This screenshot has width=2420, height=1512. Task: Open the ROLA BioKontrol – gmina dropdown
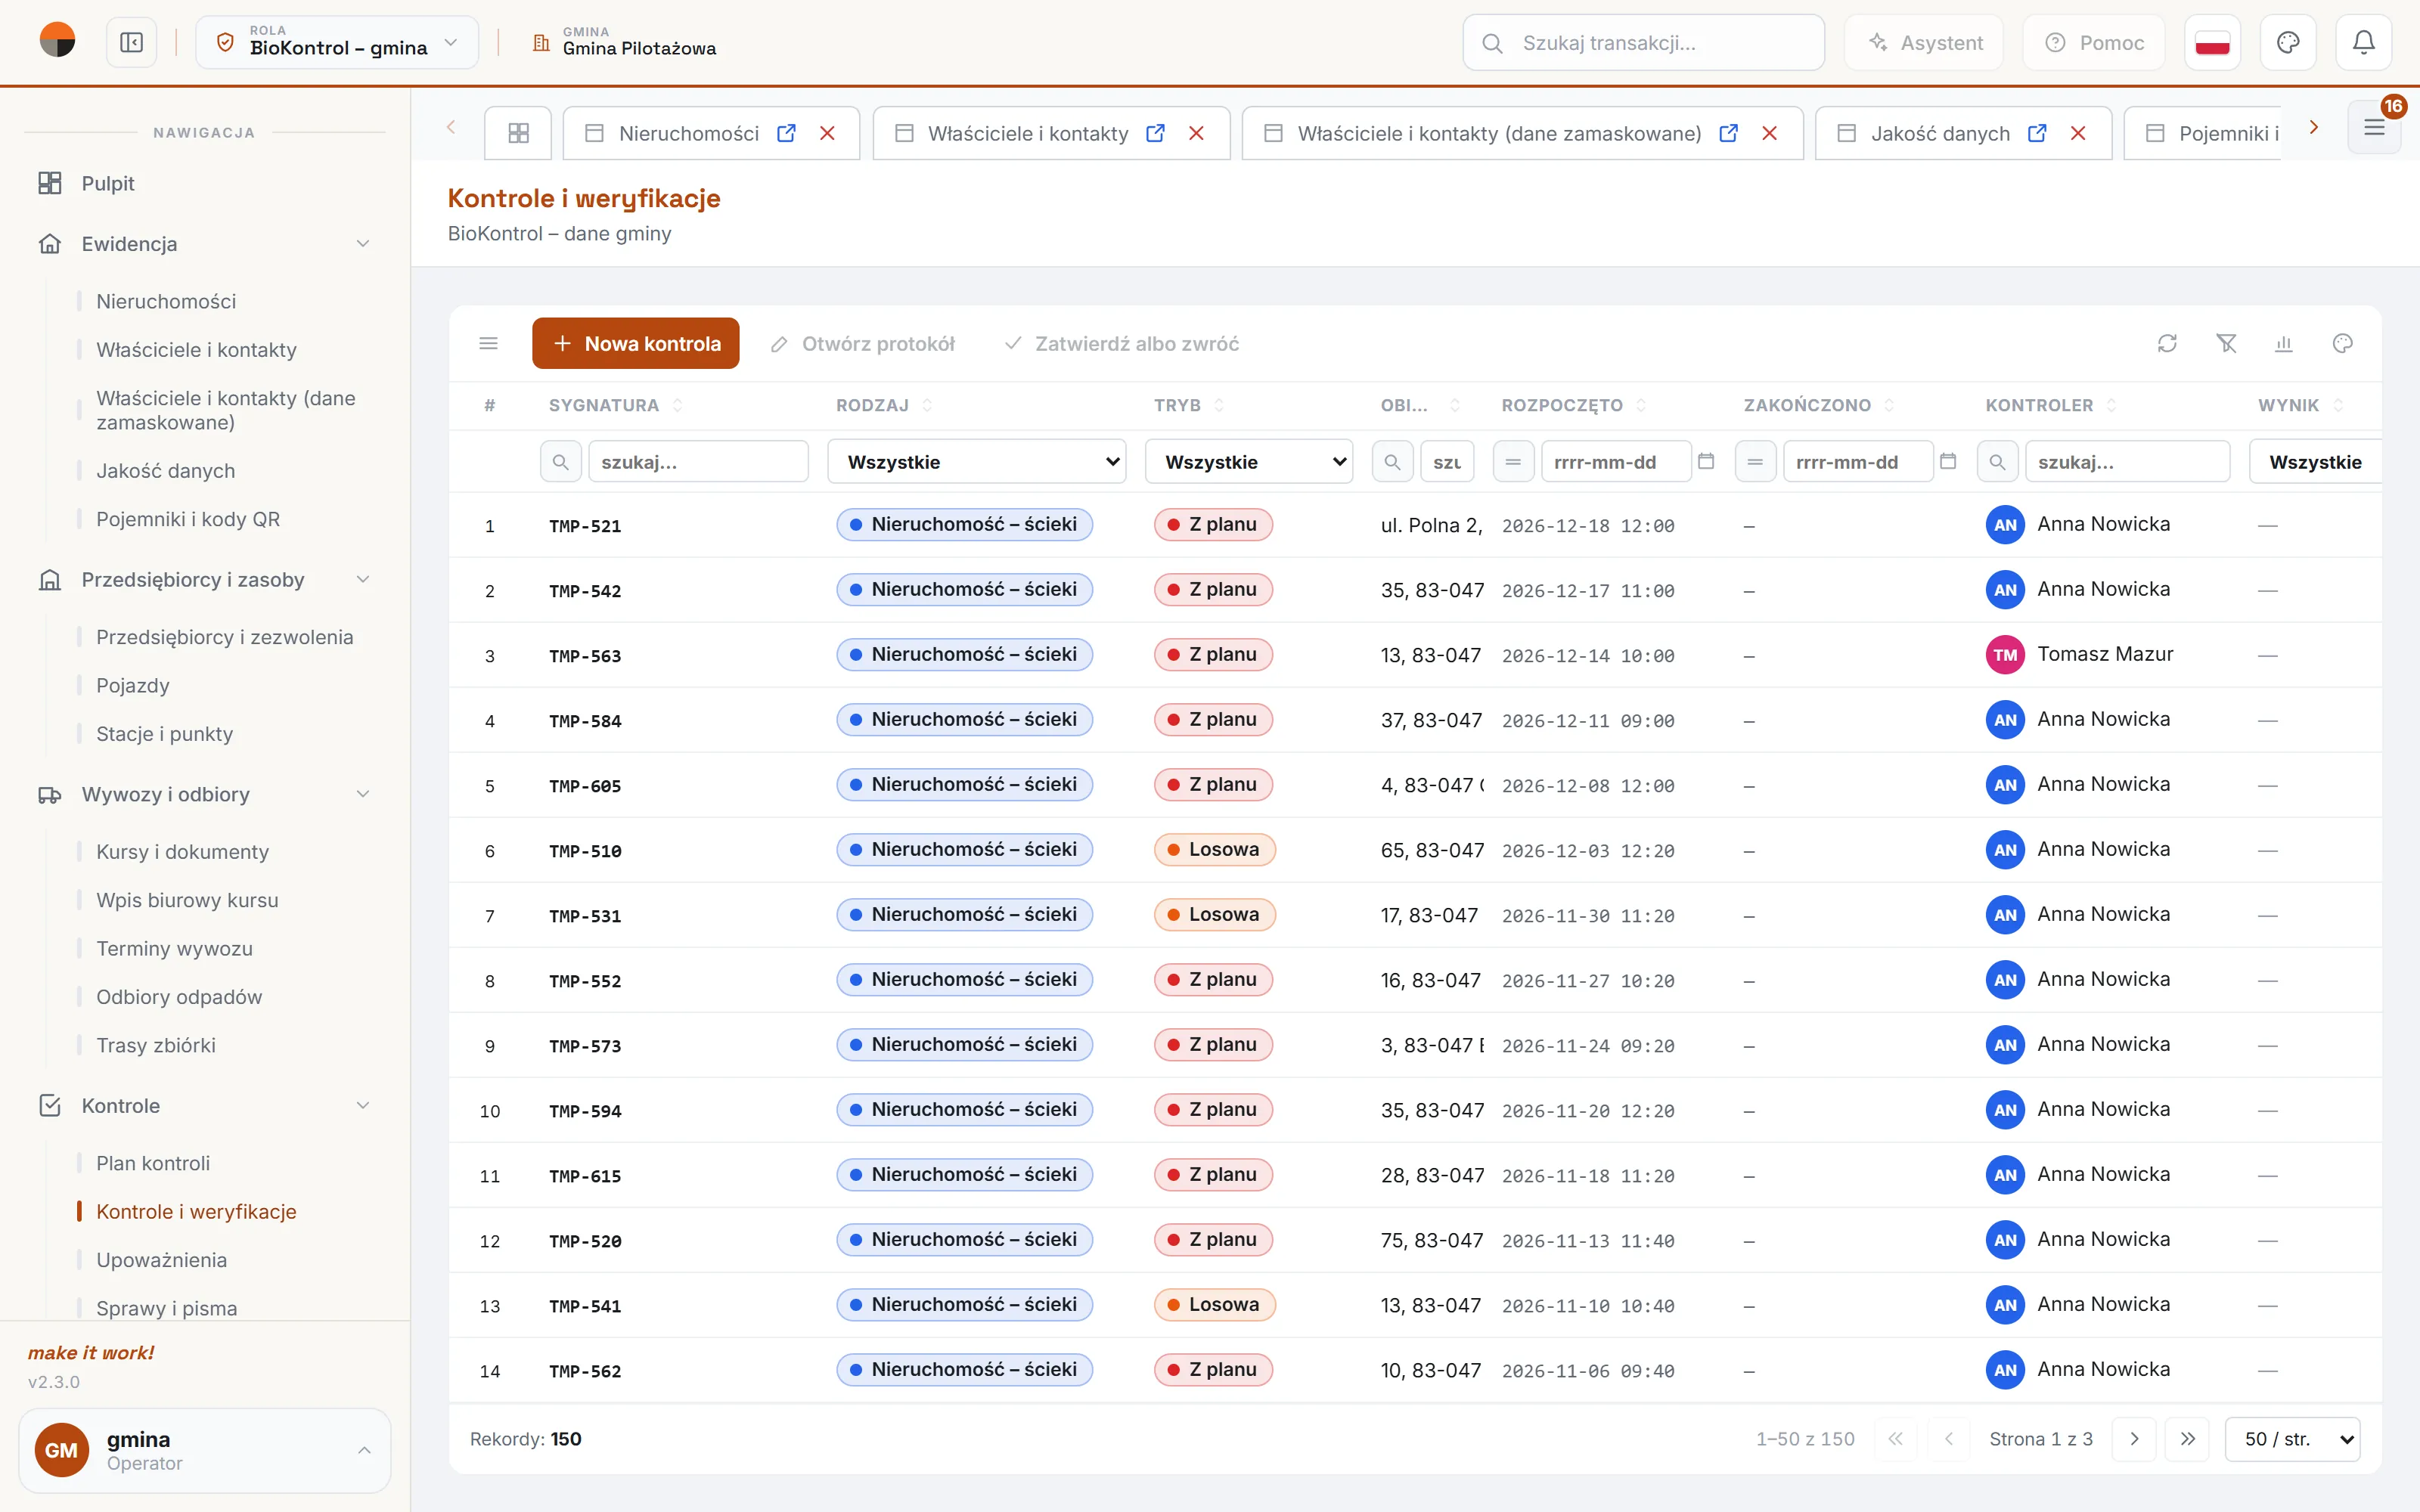[x=337, y=43]
